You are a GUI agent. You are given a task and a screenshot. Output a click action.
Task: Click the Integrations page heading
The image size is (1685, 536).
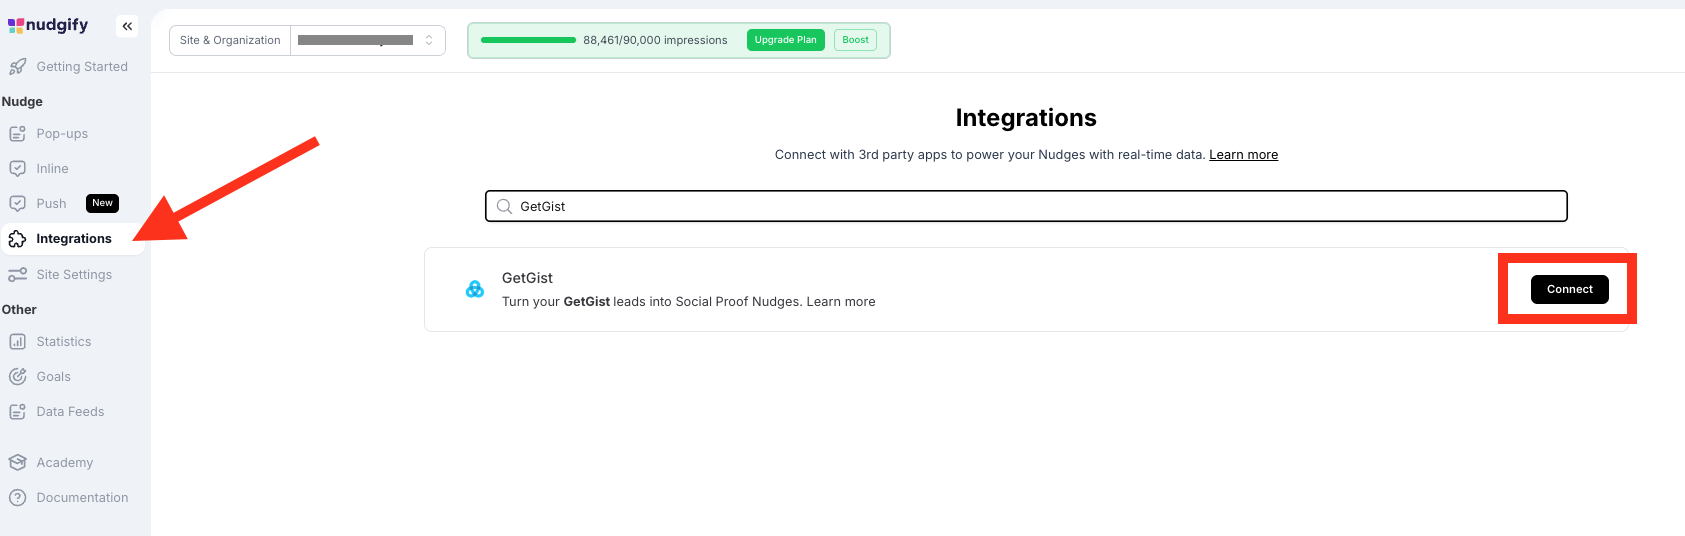pos(1026,118)
